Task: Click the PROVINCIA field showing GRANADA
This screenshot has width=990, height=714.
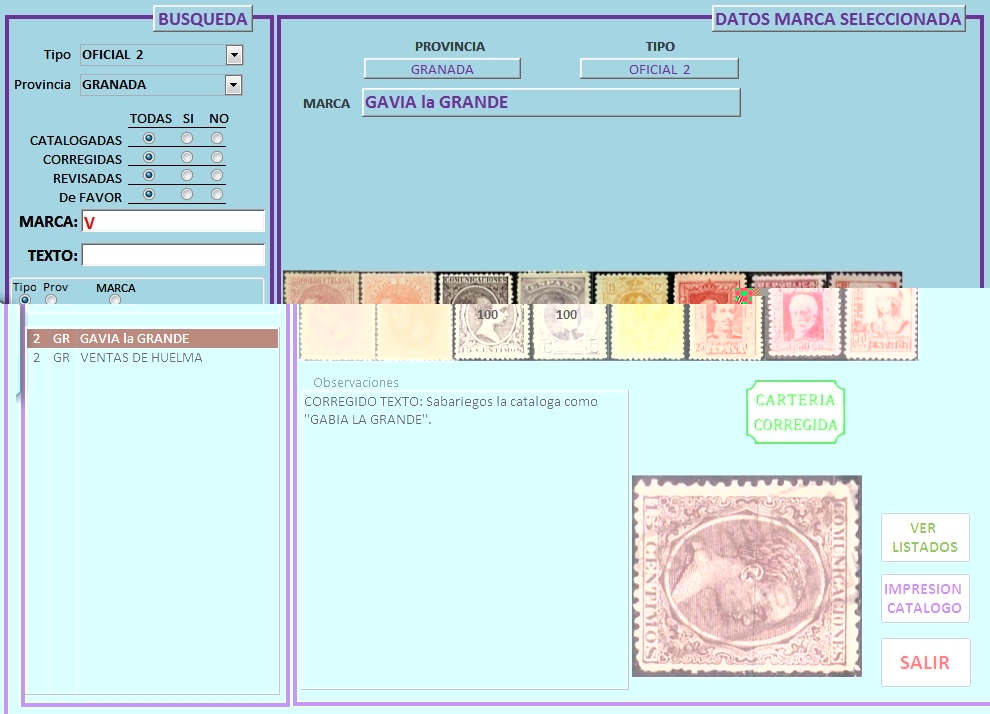Action: (x=442, y=69)
